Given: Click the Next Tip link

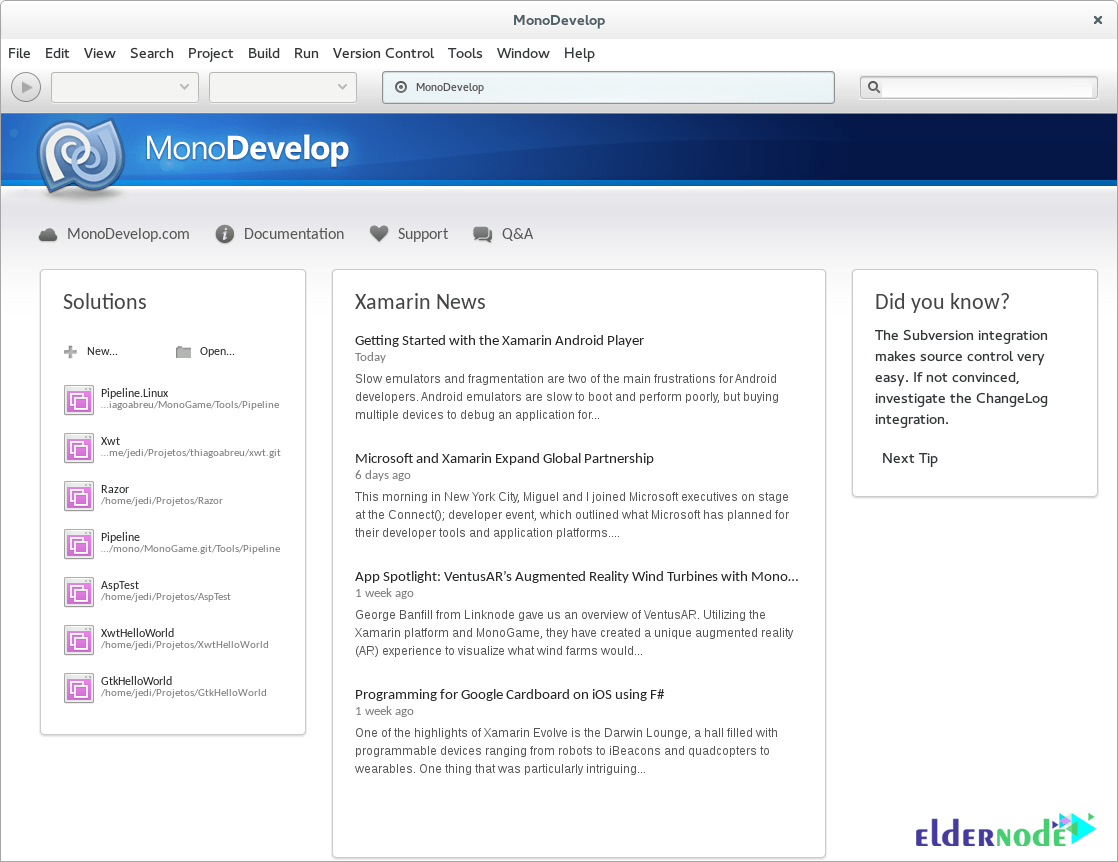Looking at the screenshot, I should 909,458.
